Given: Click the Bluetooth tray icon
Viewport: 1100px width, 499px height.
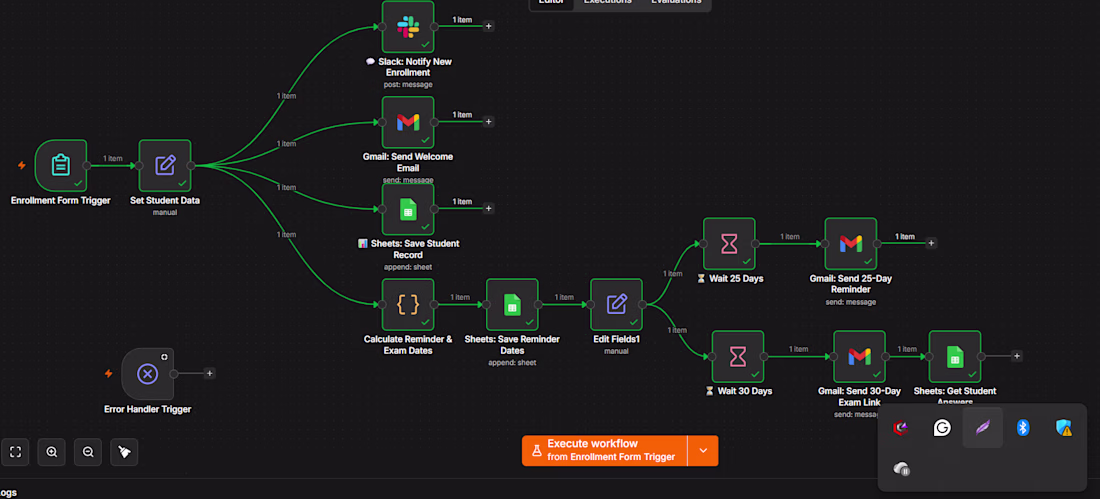Looking at the screenshot, I should pos(1023,427).
